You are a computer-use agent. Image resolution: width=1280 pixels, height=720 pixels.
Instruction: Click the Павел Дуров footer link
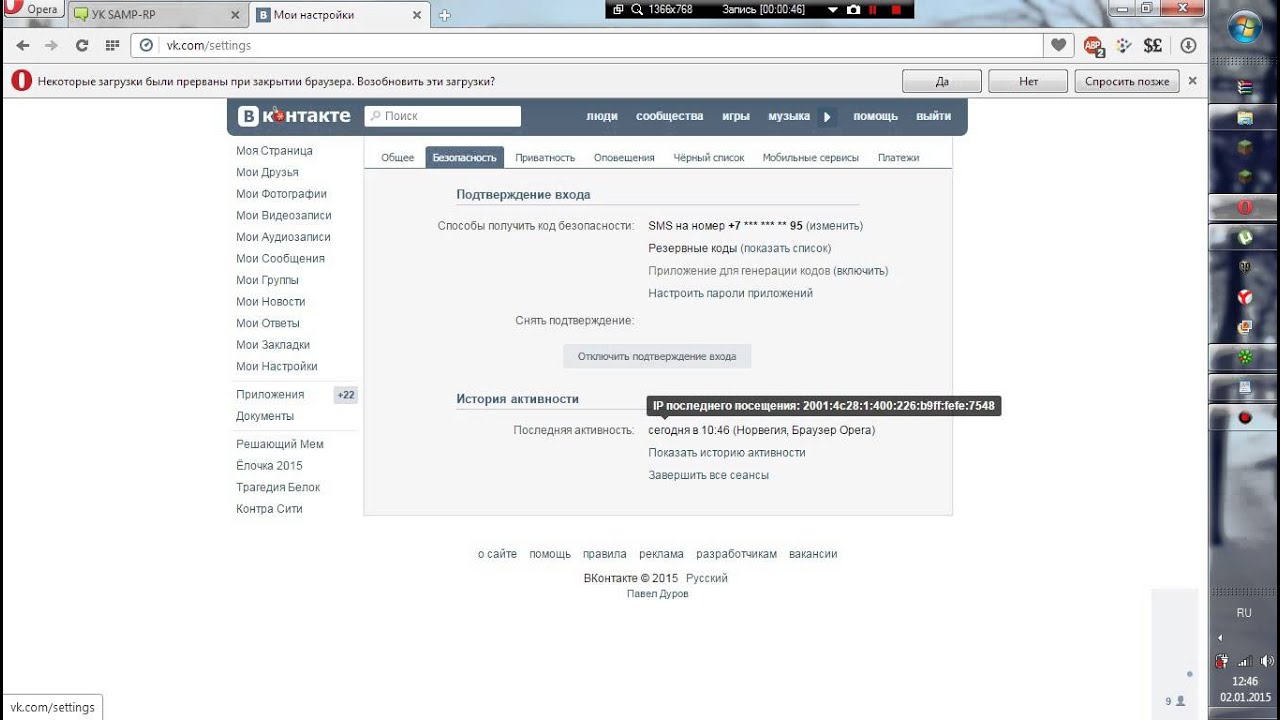[x=657, y=594]
